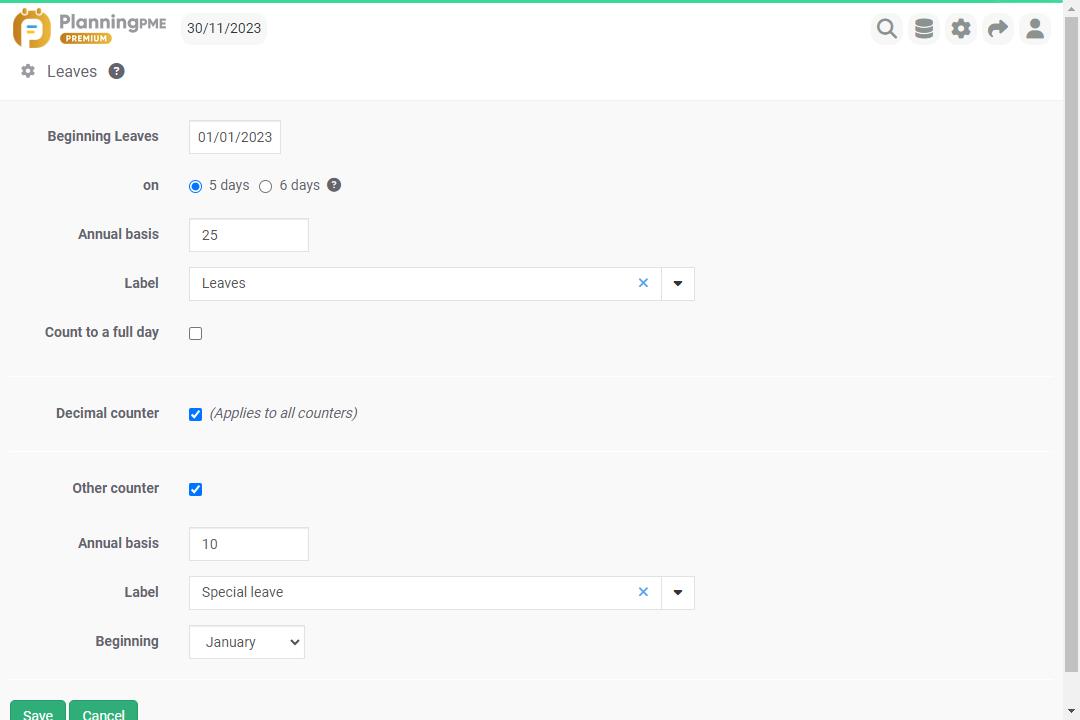Click the 30/11/2023 date button

pyautogui.click(x=224, y=28)
